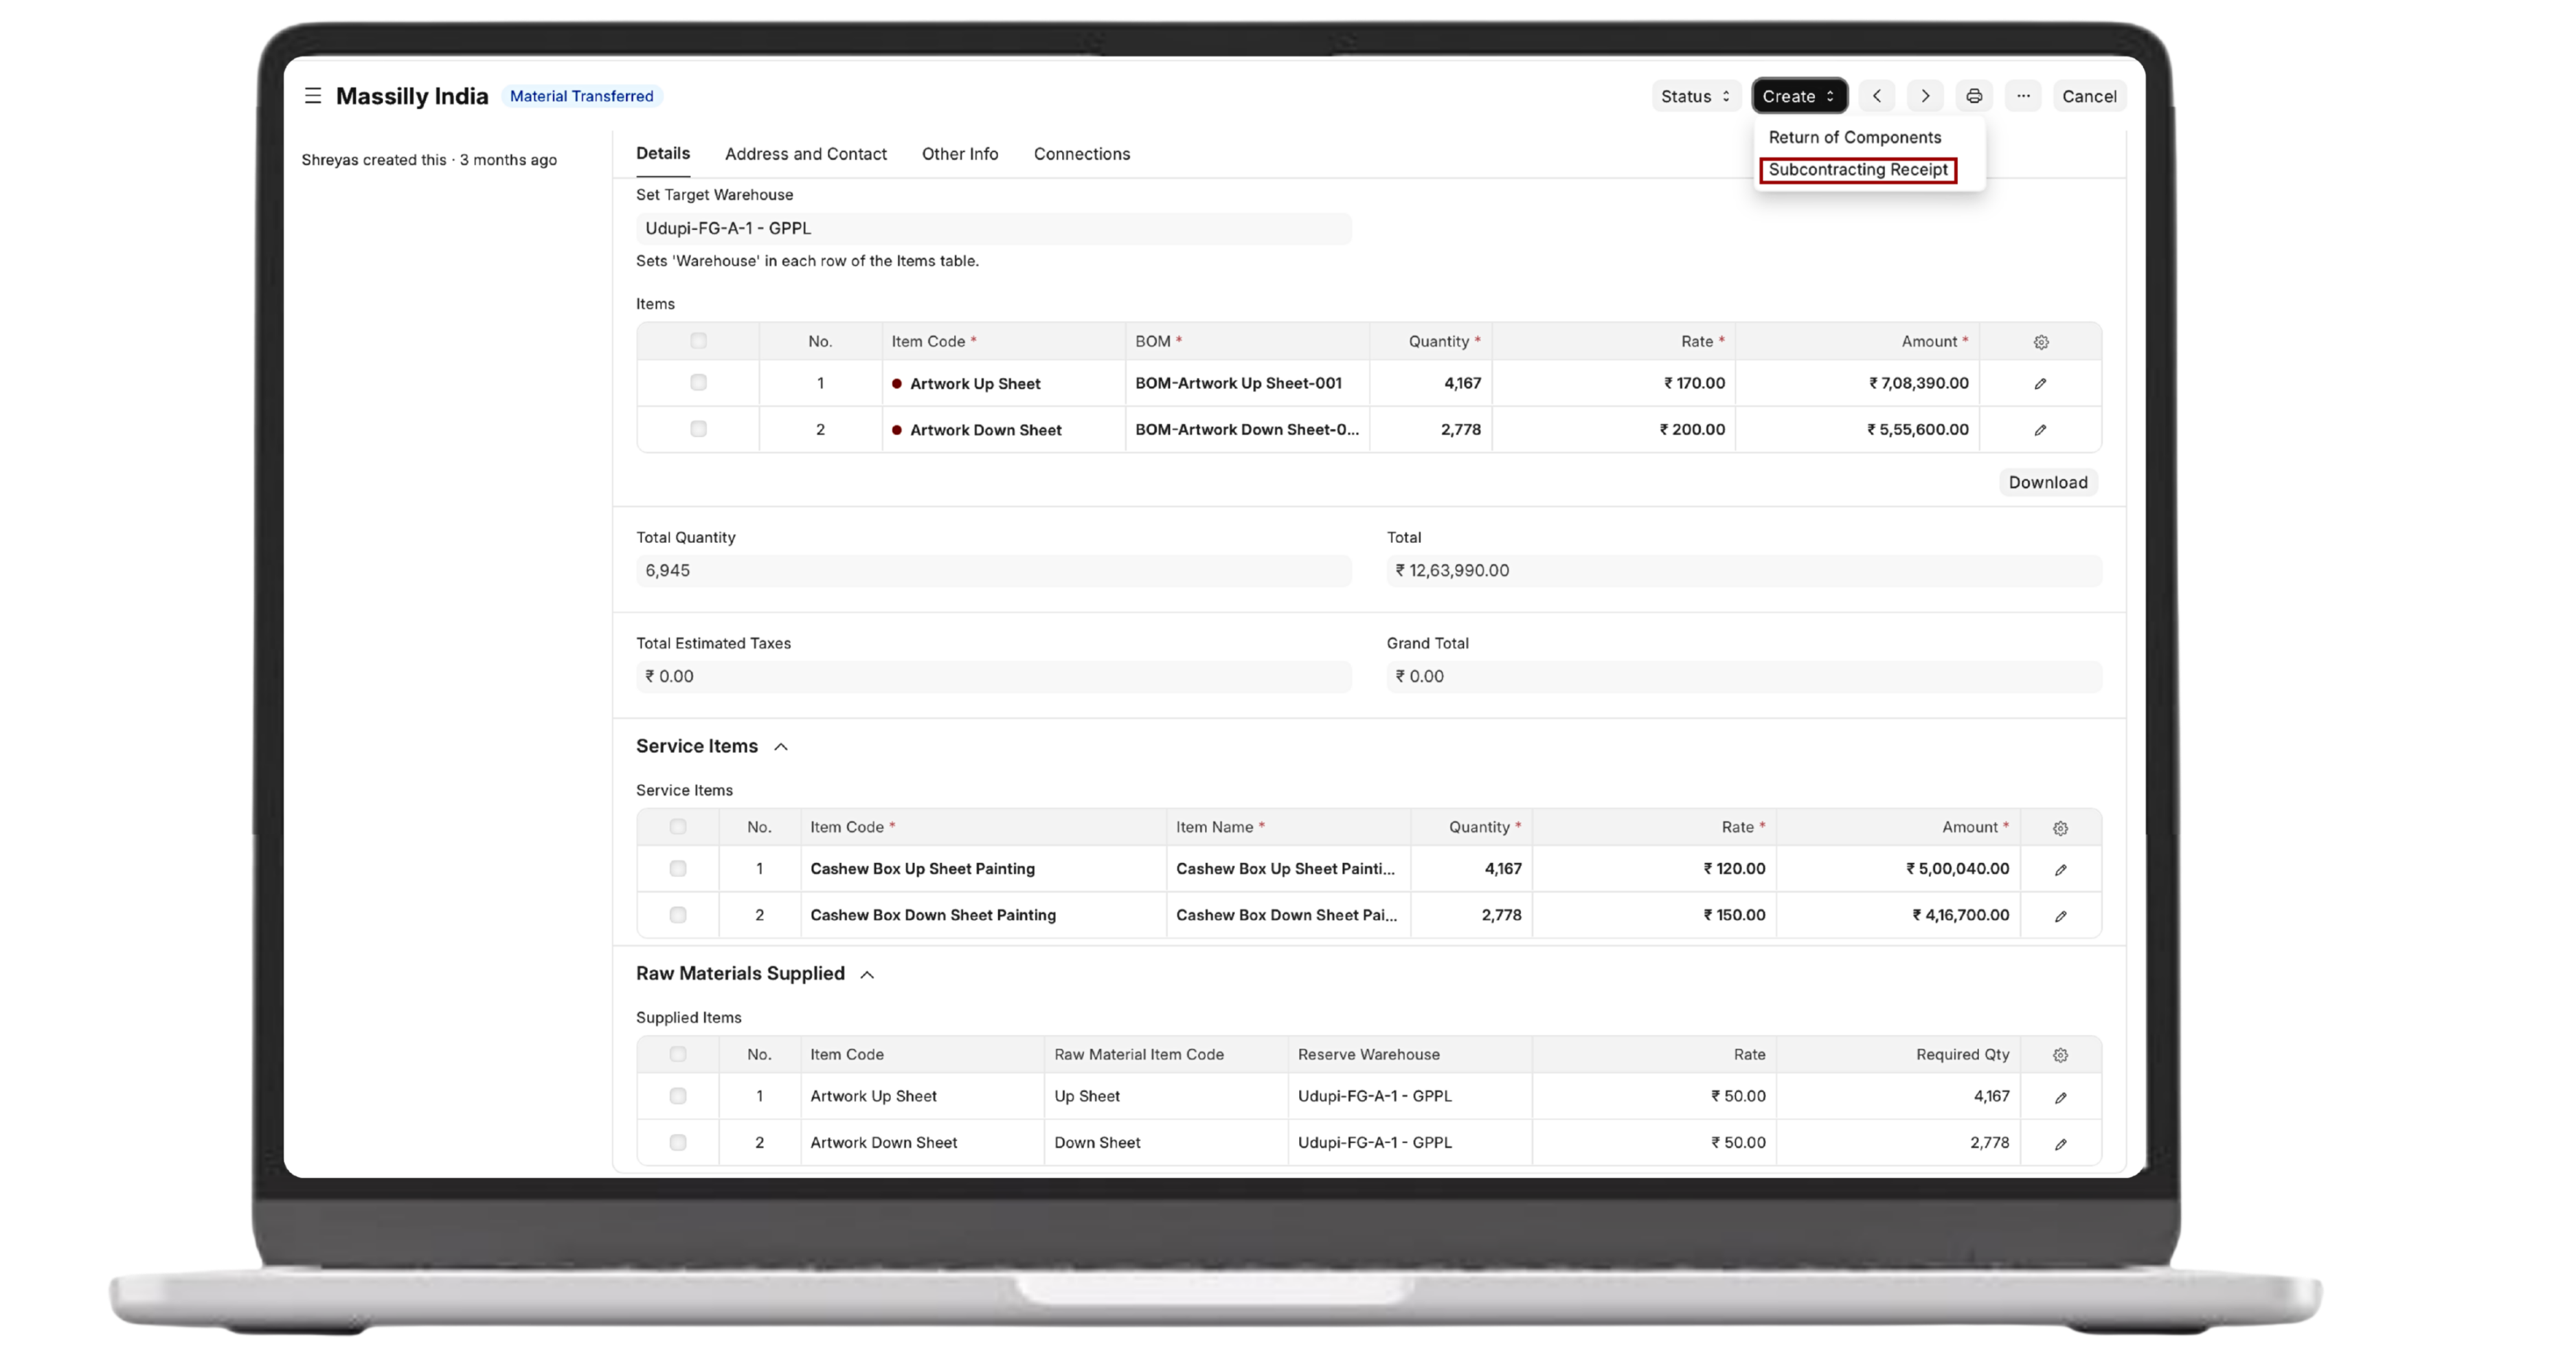The image size is (2576, 1353).
Task: Edit the Artwork Up Sheet row pencil
Action: 2040,384
